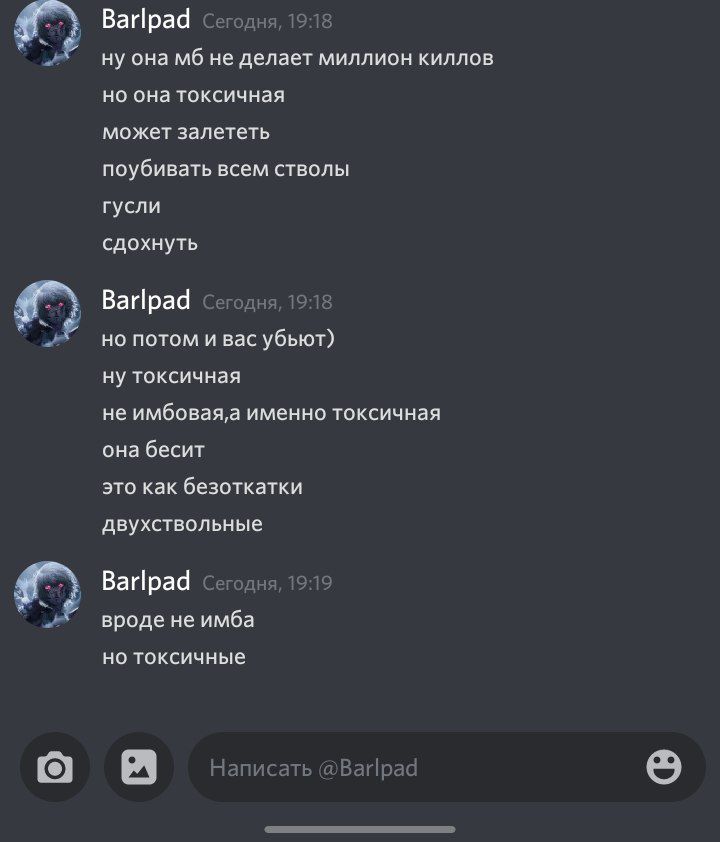Image resolution: width=720 pixels, height=842 pixels.
Task: Select the message 'ну она мб не делает миллион киллов'
Action: point(298,58)
